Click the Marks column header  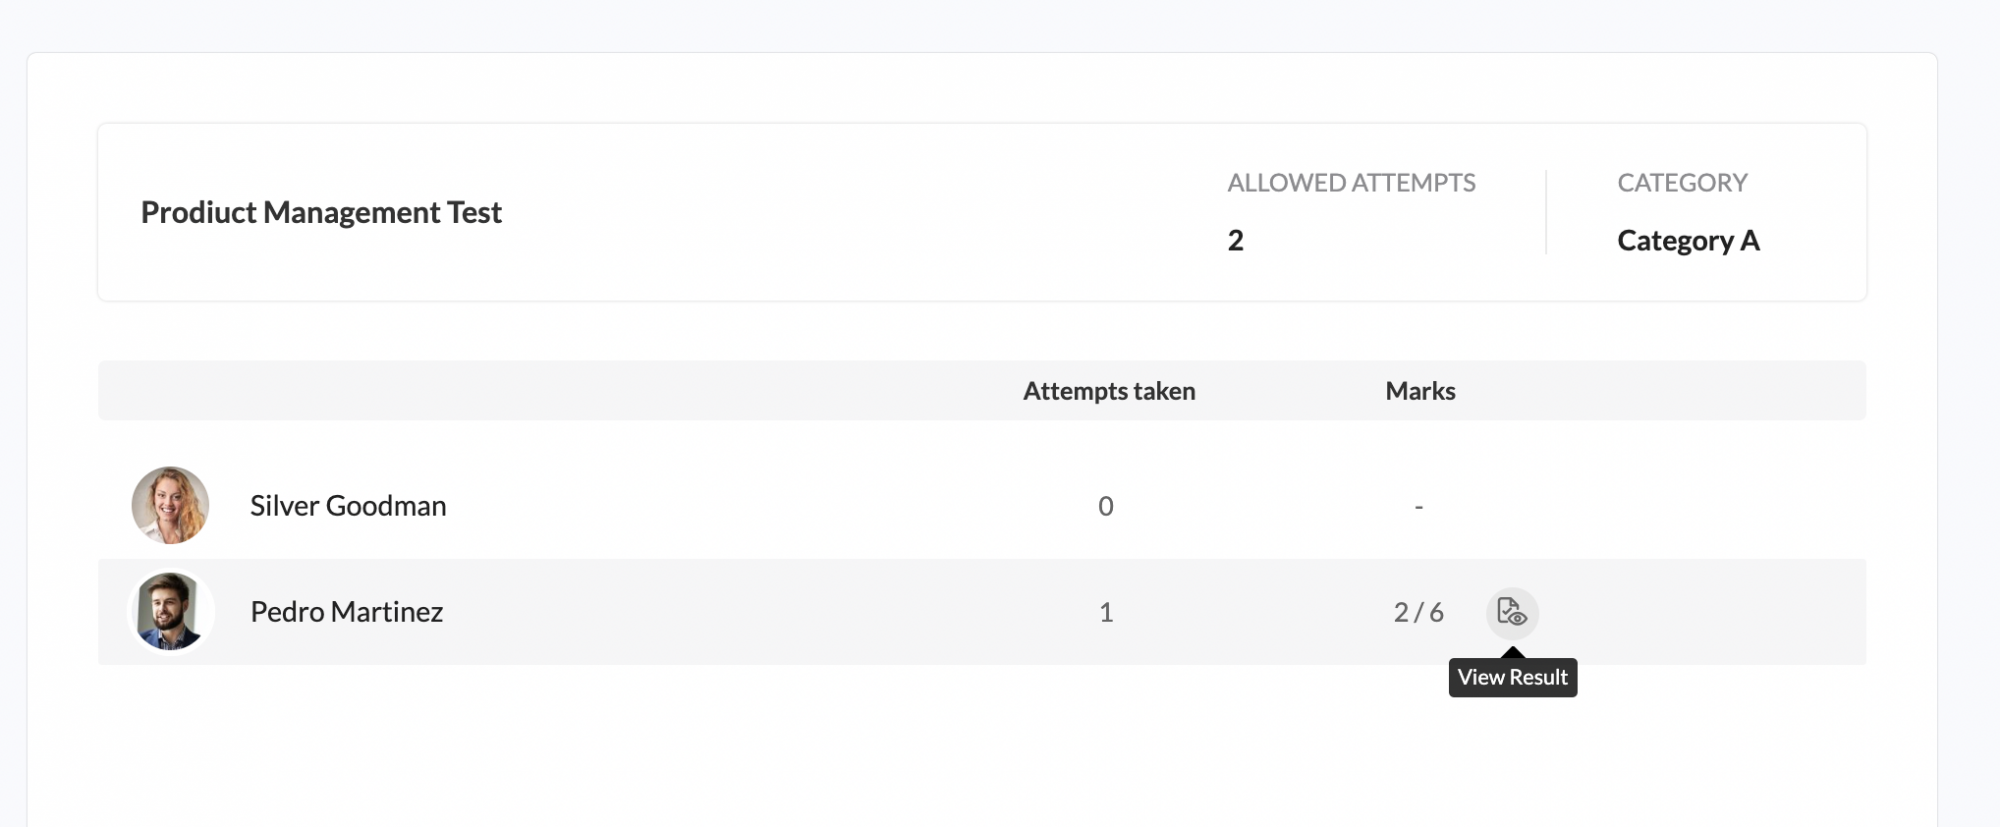click(1420, 391)
